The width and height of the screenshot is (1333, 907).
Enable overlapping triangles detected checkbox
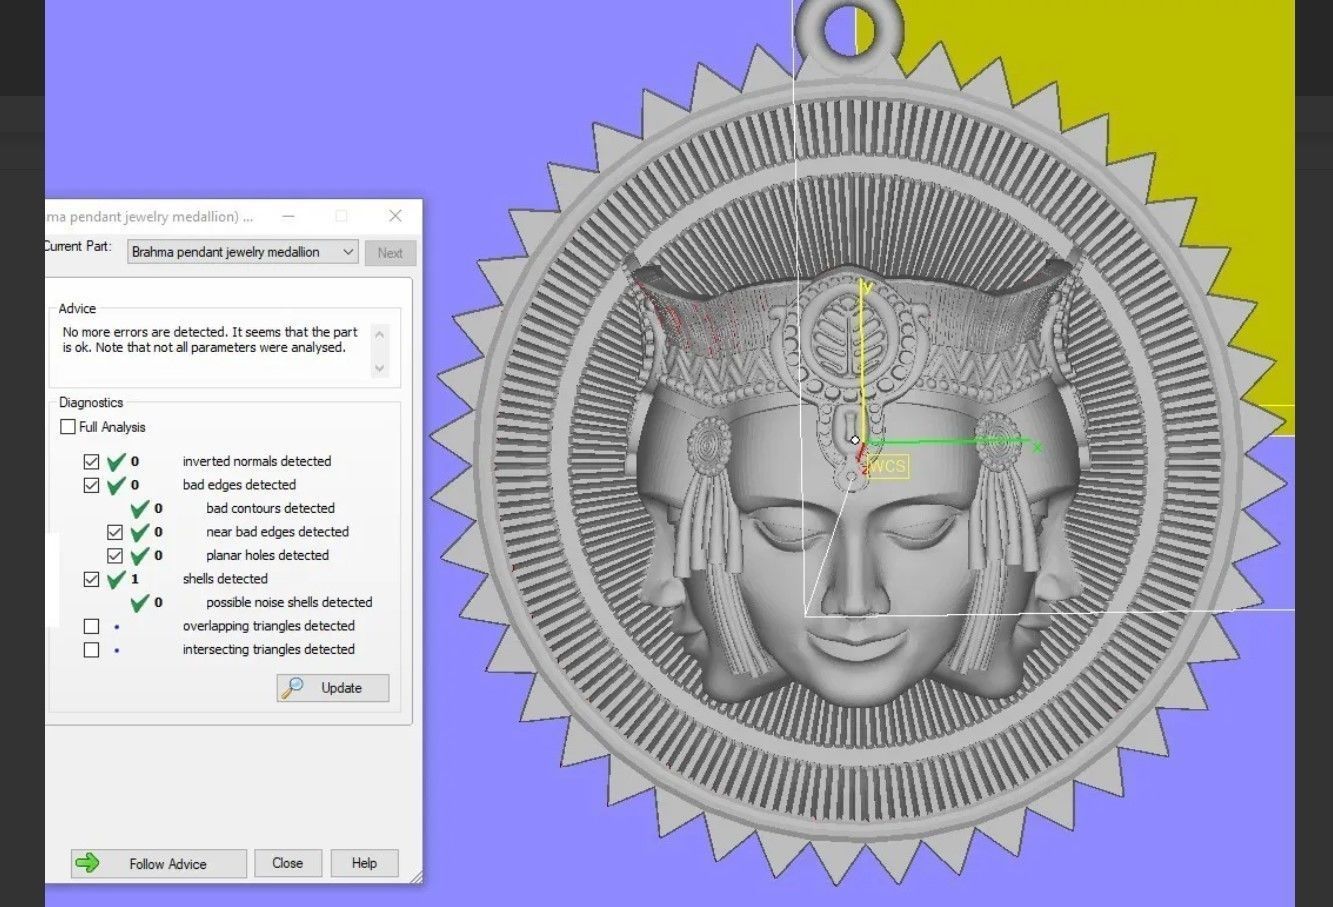pyautogui.click(x=92, y=626)
